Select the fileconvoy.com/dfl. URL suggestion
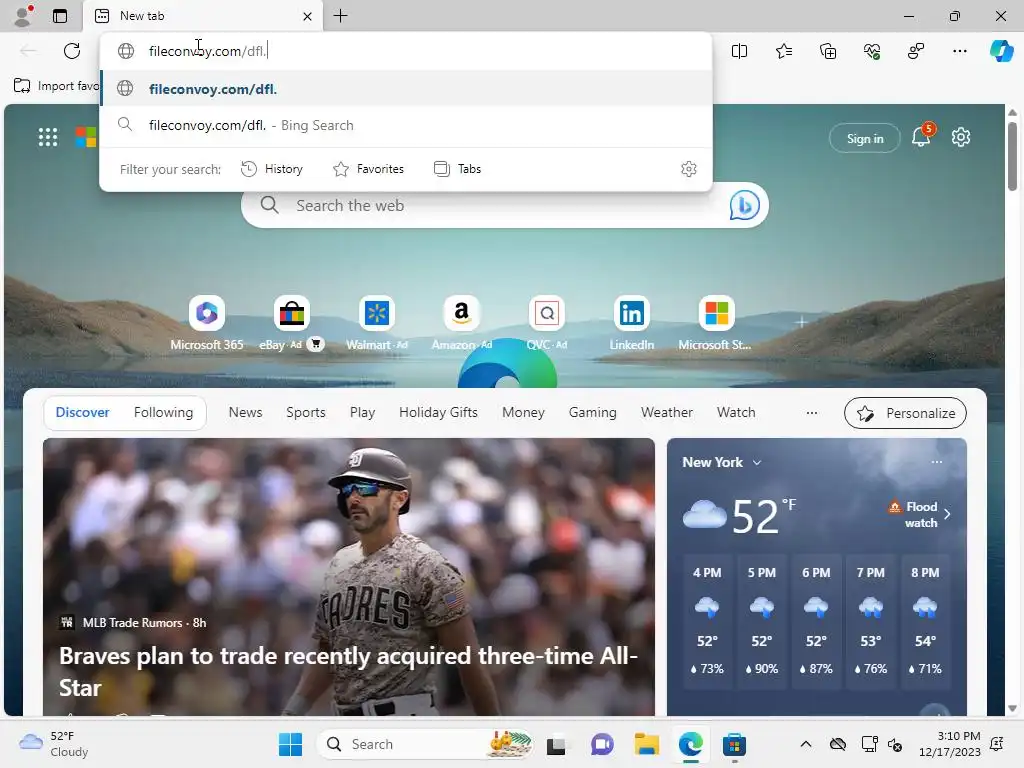Viewport: 1024px width, 768px height. pos(406,89)
